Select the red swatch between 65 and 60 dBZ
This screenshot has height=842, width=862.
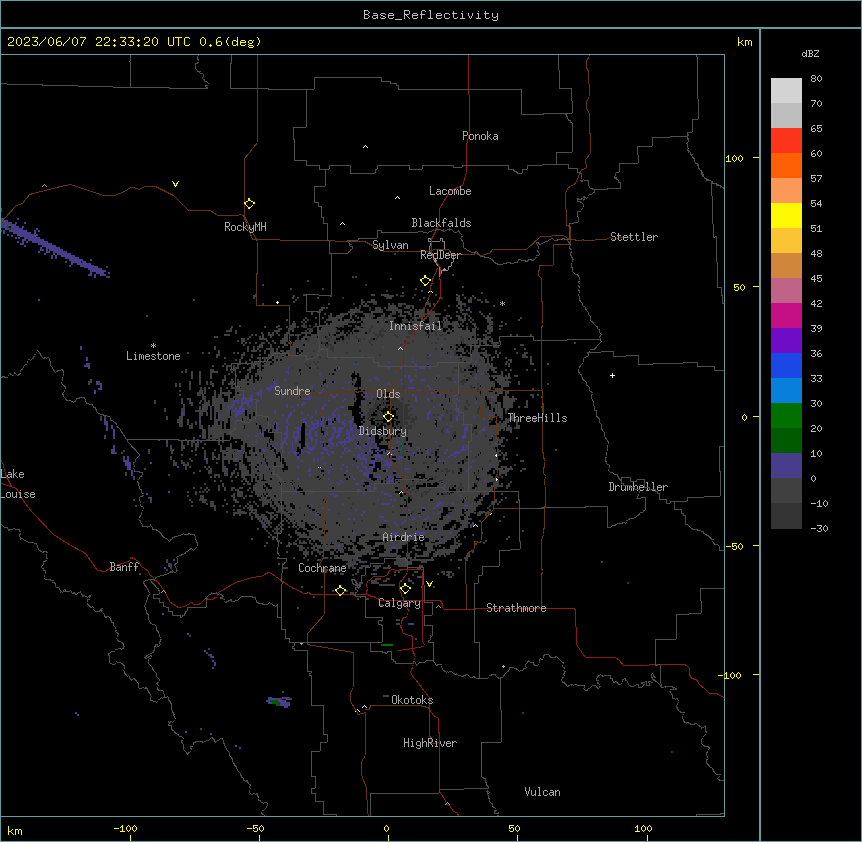tap(786, 140)
